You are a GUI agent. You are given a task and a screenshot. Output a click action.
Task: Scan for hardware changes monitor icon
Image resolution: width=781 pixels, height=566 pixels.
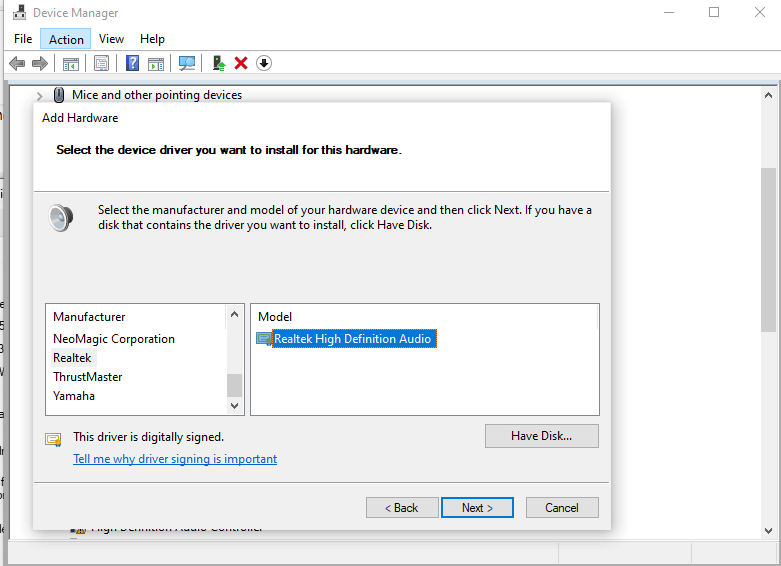(x=187, y=63)
